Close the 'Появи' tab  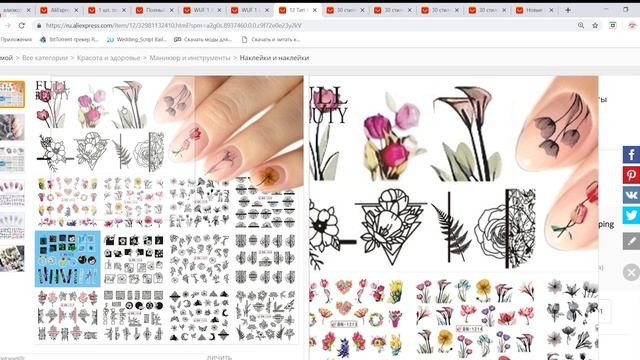(171, 10)
